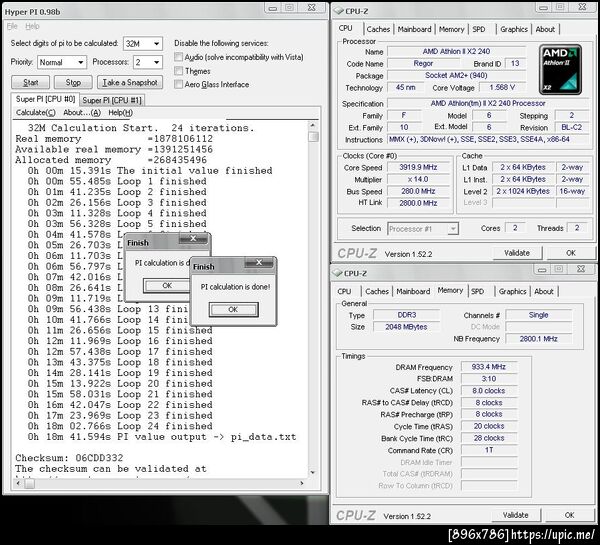Click the Stop button in Hyper PI
600x545 pixels.
[73, 82]
